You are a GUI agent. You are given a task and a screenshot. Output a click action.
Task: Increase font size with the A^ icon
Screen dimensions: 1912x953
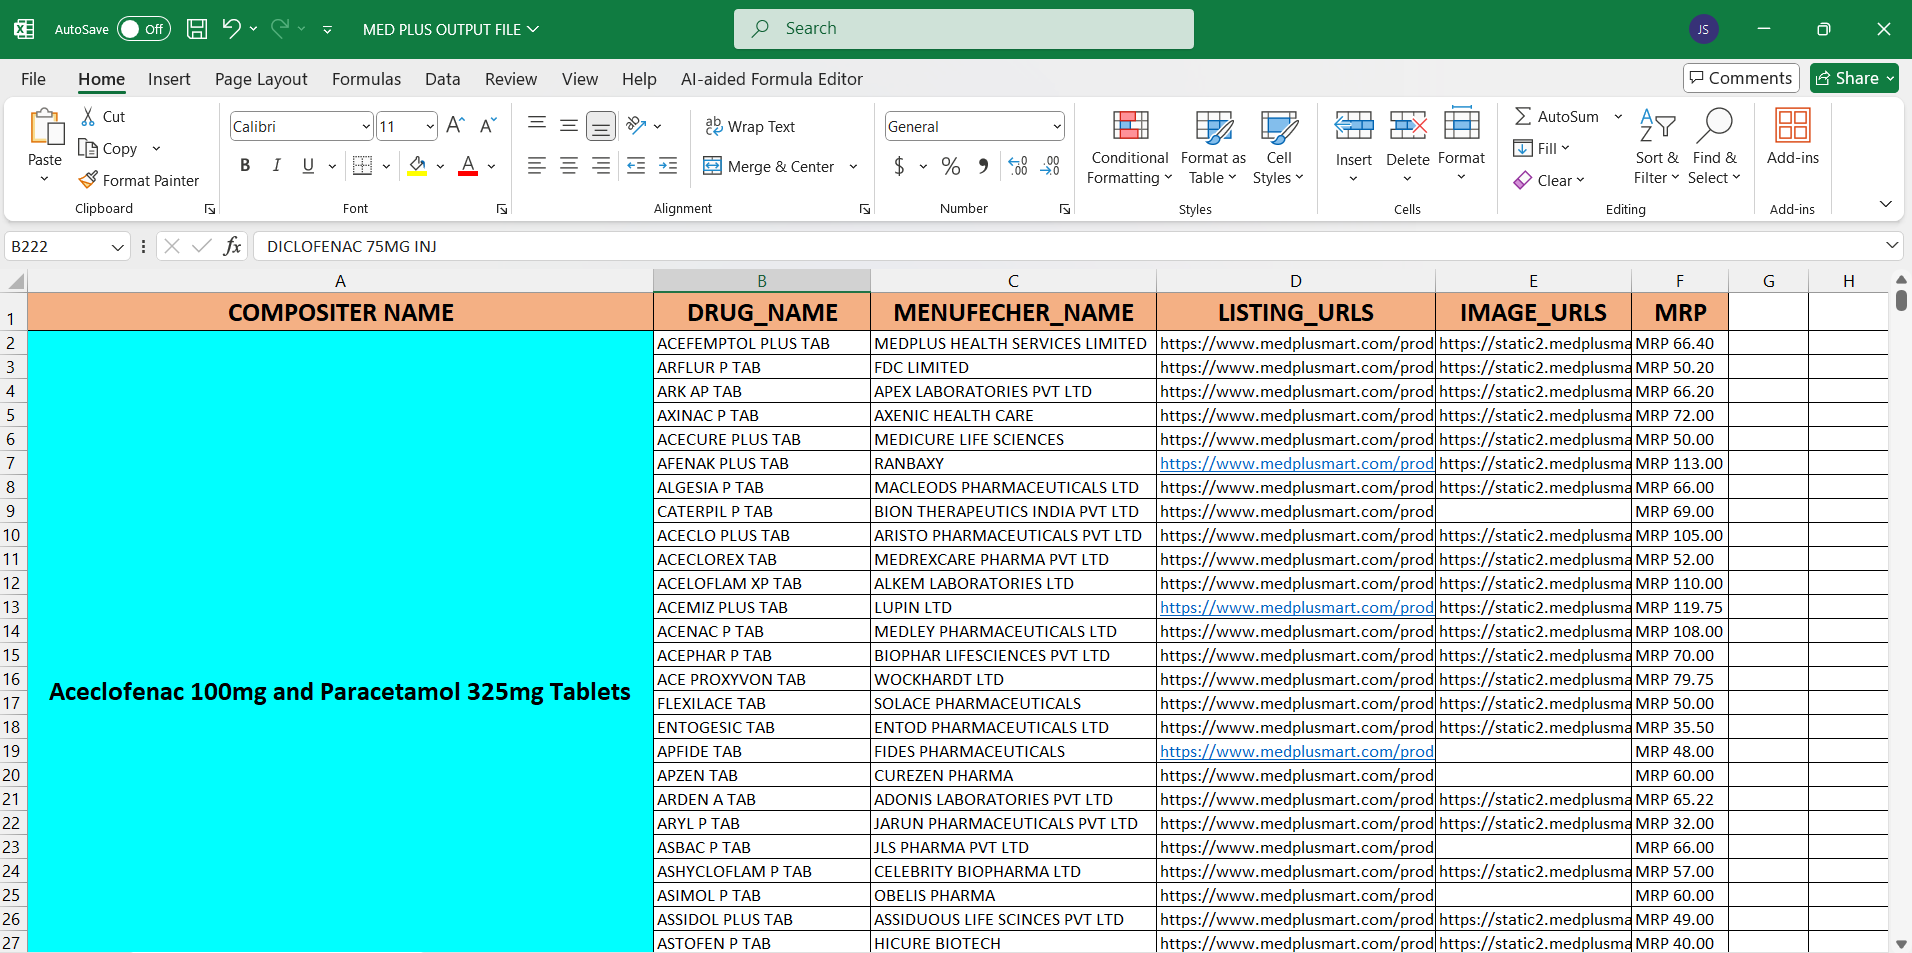[455, 126]
